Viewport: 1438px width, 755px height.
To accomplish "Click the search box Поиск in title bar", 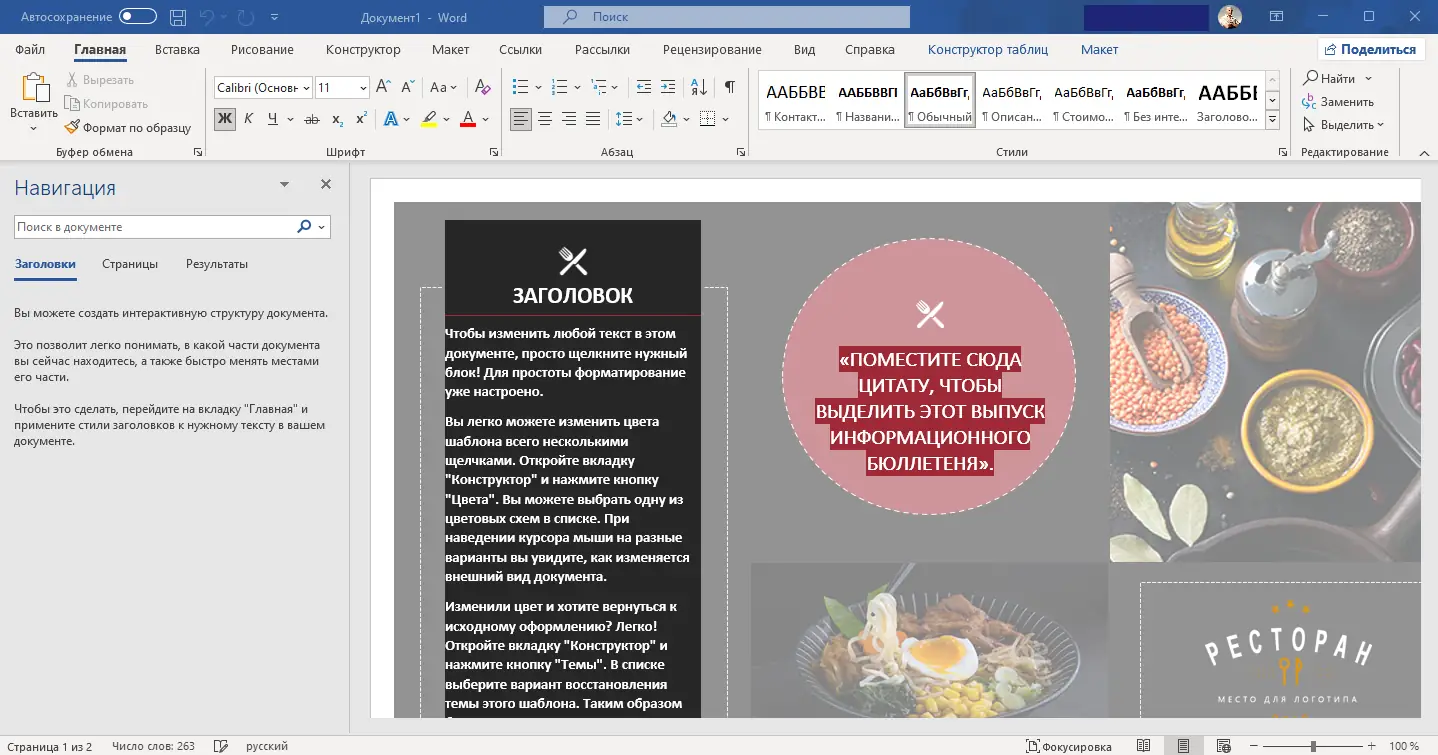I will pos(727,17).
